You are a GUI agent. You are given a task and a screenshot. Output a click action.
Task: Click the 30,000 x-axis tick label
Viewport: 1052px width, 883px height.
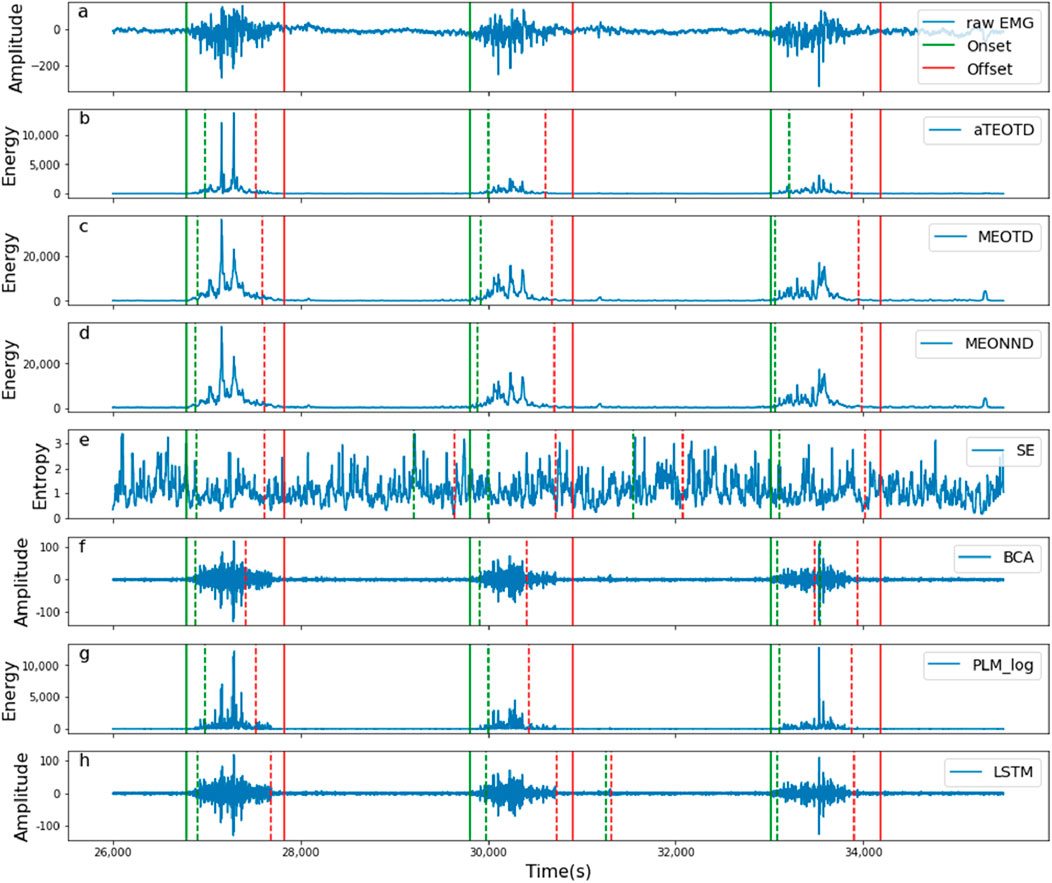[488, 853]
